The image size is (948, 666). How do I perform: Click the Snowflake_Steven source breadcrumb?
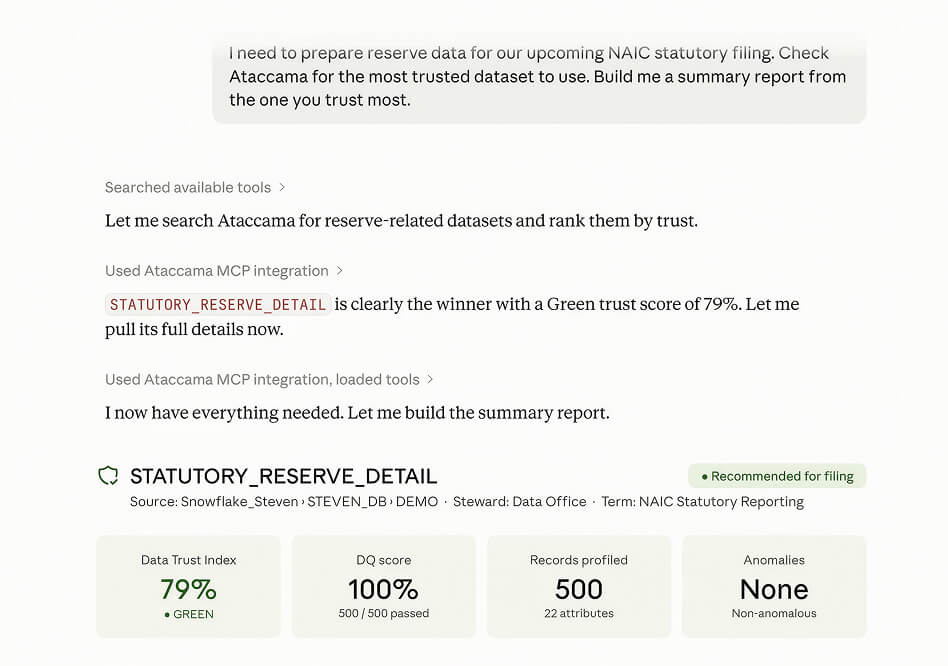(239, 502)
